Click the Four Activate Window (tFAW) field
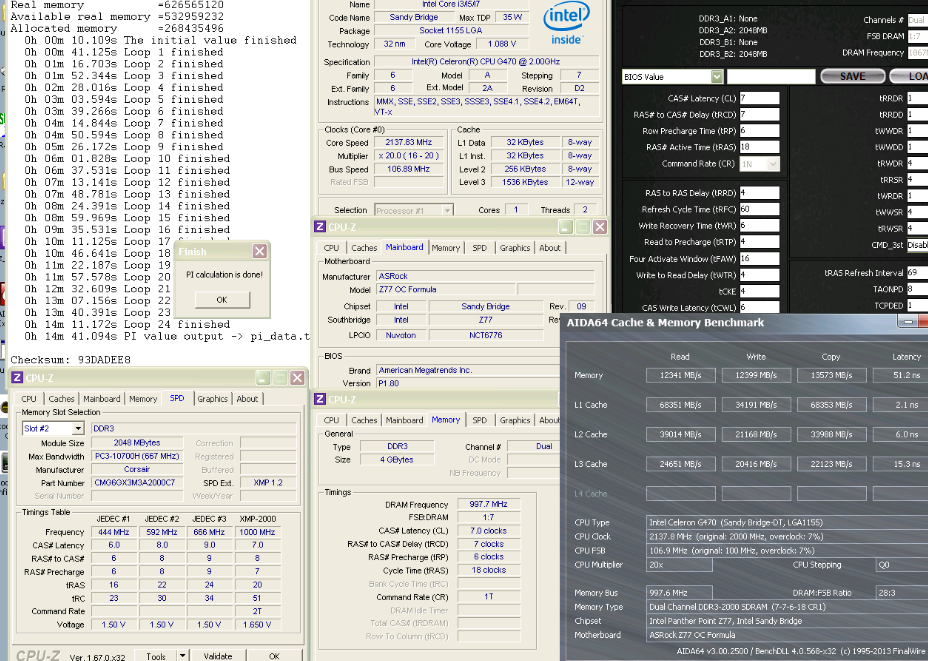 pos(759,259)
